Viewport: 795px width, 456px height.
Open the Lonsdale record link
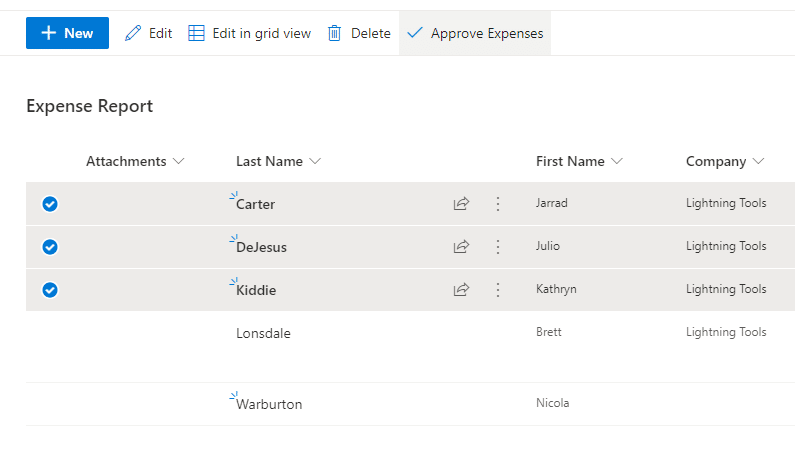pyautogui.click(x=263, y=333)
